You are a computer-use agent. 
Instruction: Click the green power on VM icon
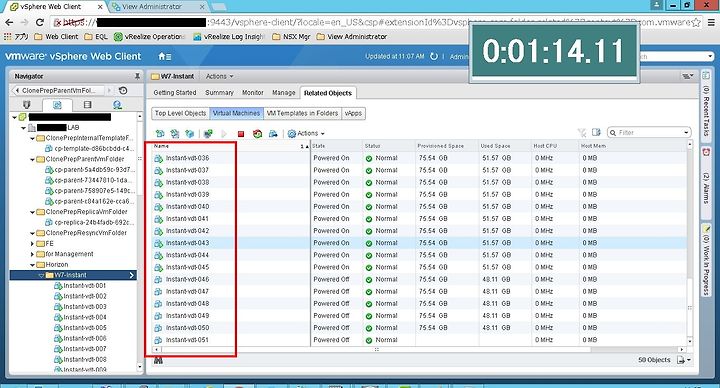point(224,134)
